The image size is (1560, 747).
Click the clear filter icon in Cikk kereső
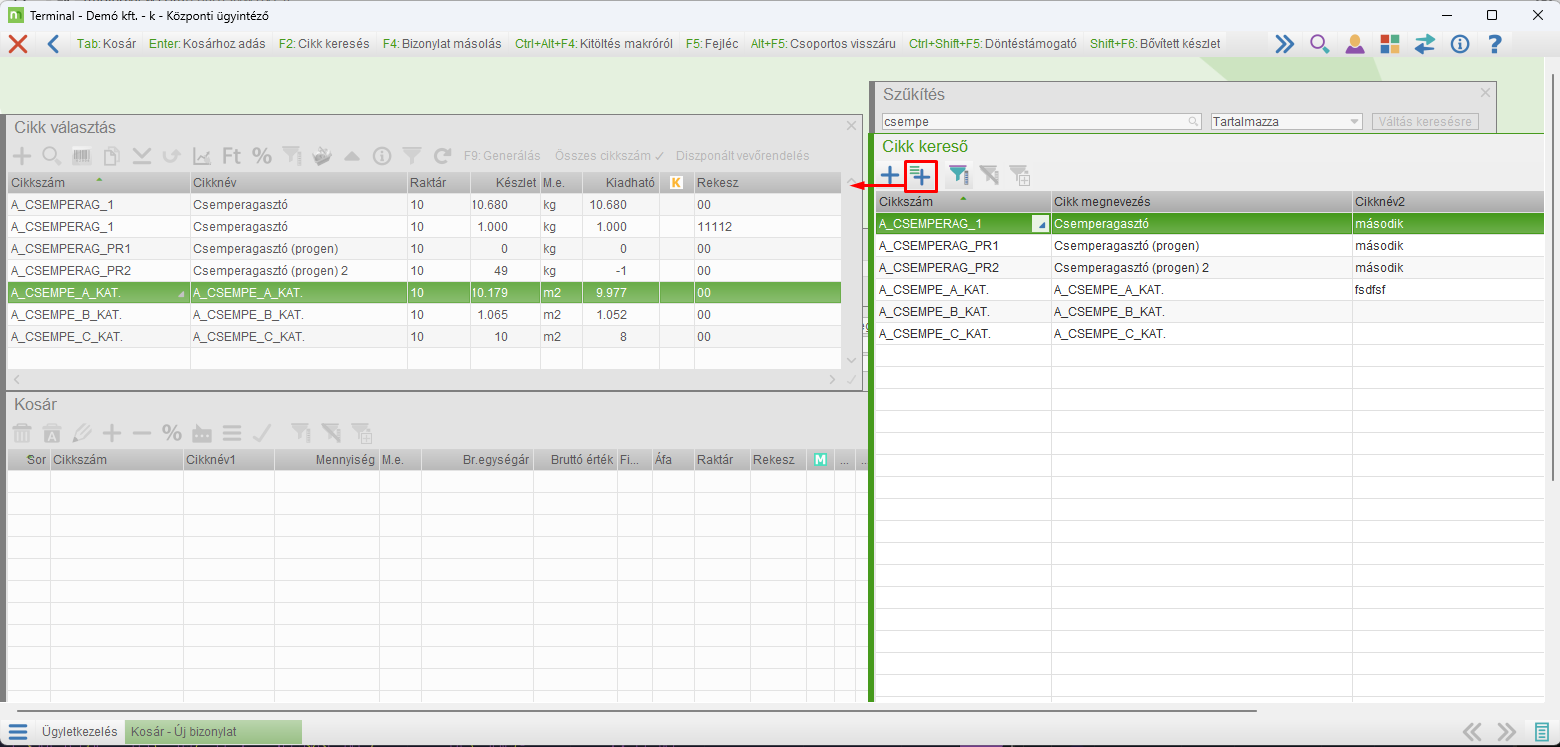click(x=989, y=176)
